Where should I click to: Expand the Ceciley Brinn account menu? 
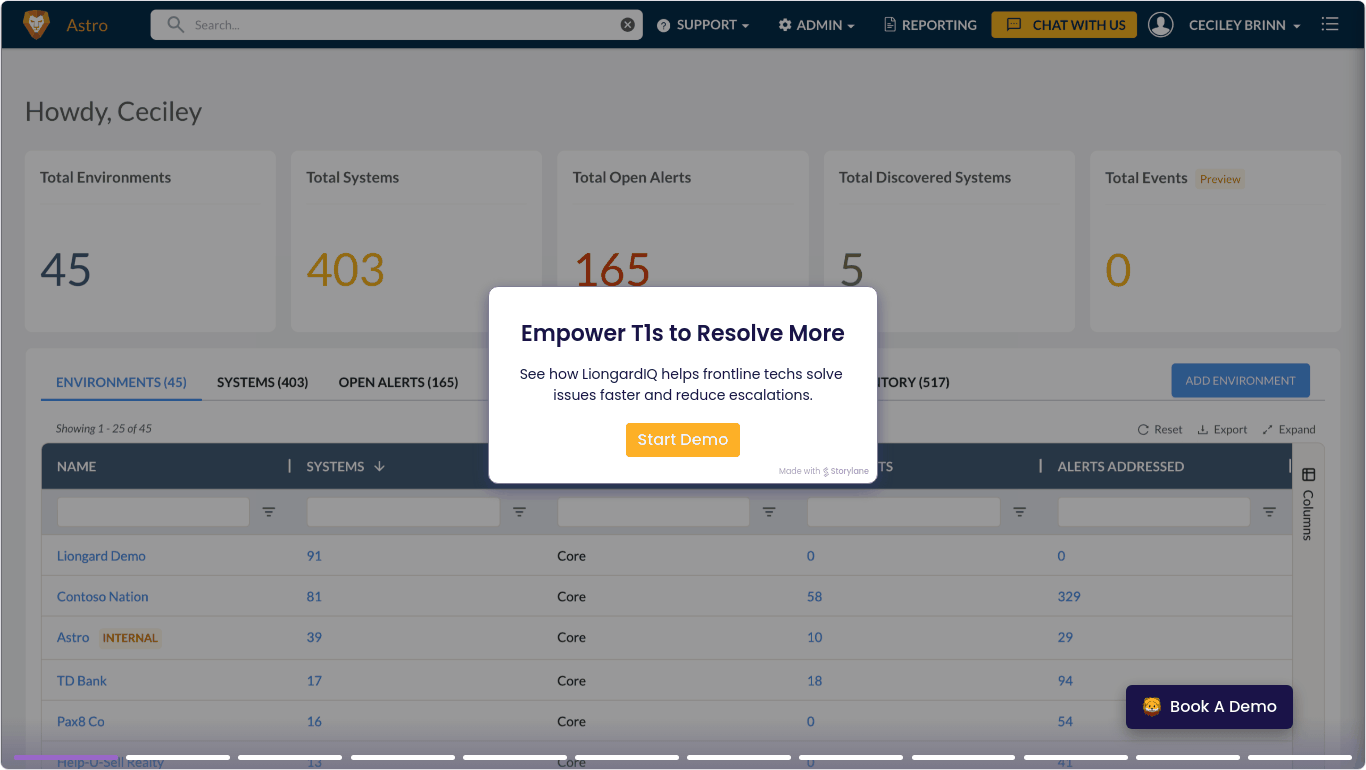1244,25
